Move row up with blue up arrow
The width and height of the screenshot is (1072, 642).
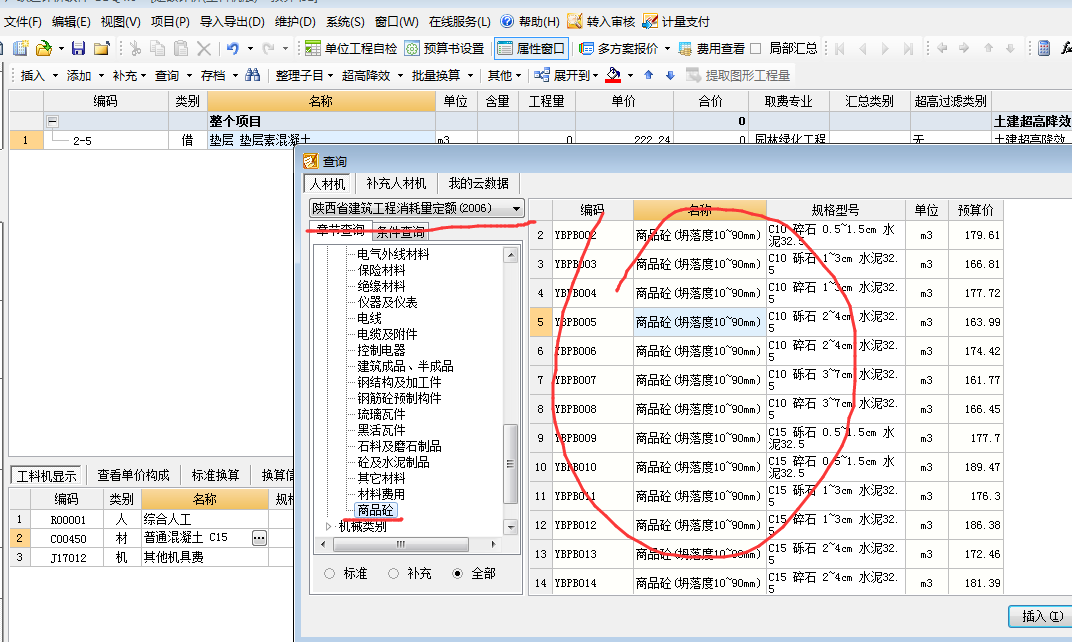[649, 75]
